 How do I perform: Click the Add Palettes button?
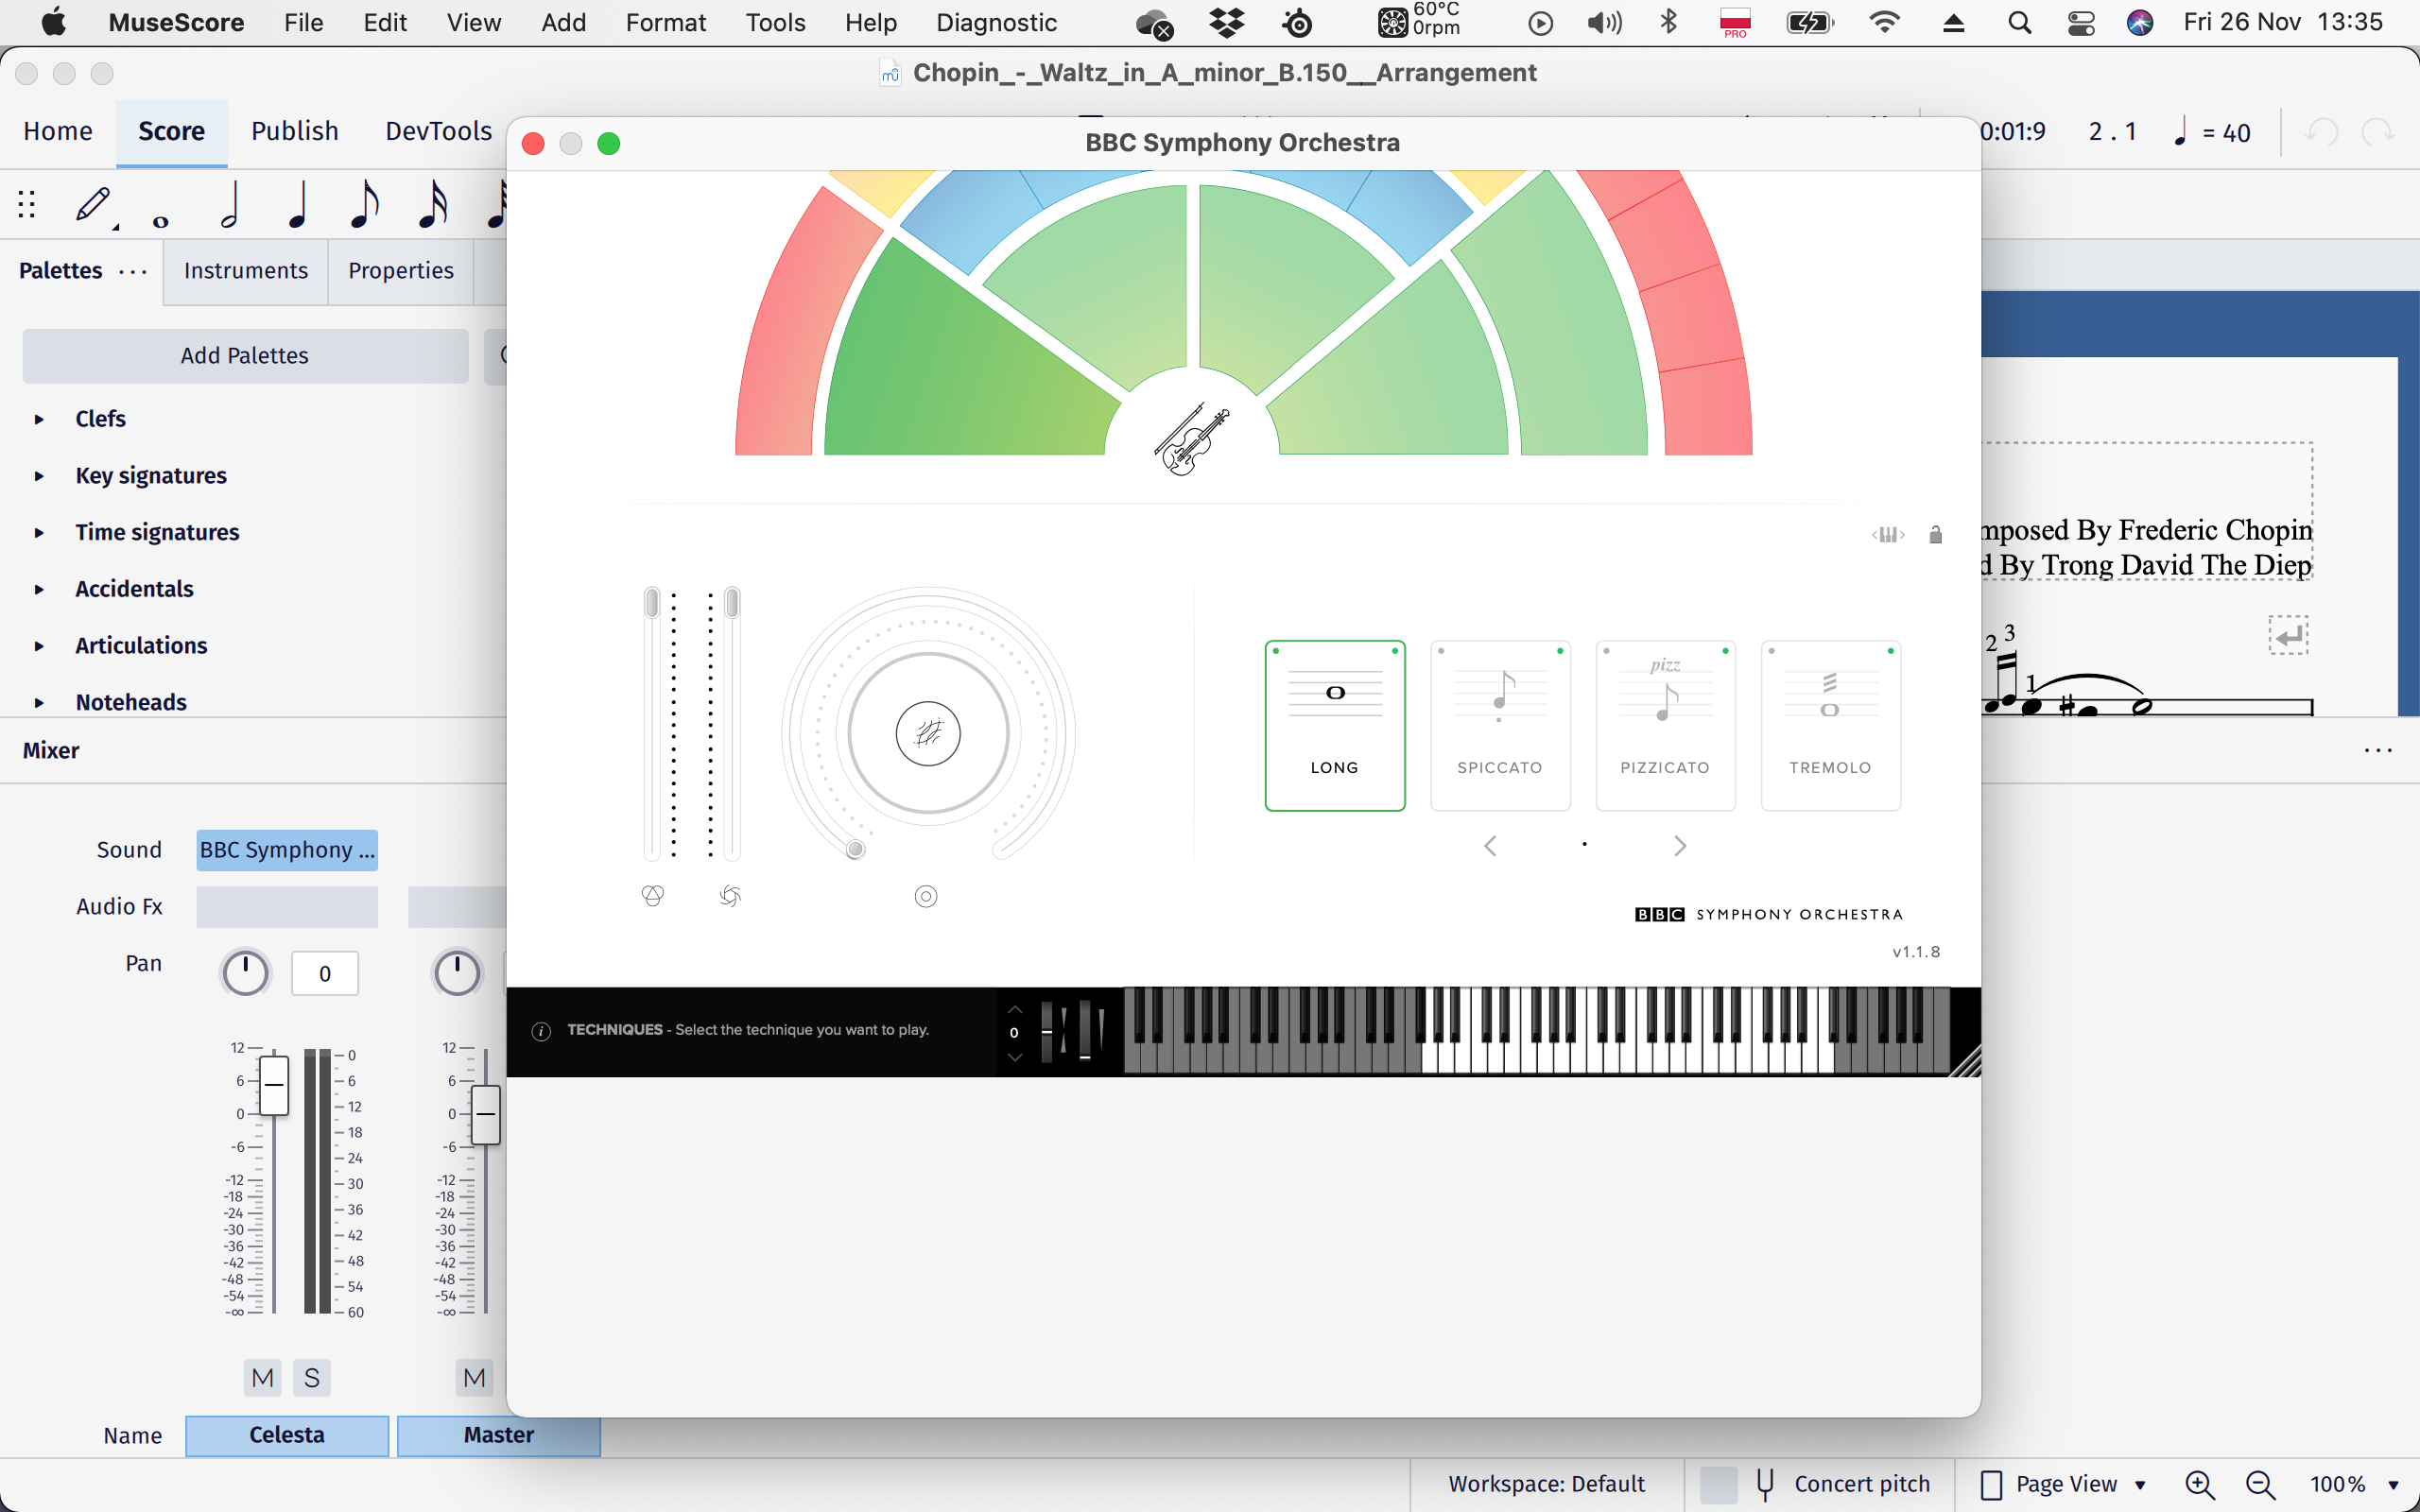[244, 355]
